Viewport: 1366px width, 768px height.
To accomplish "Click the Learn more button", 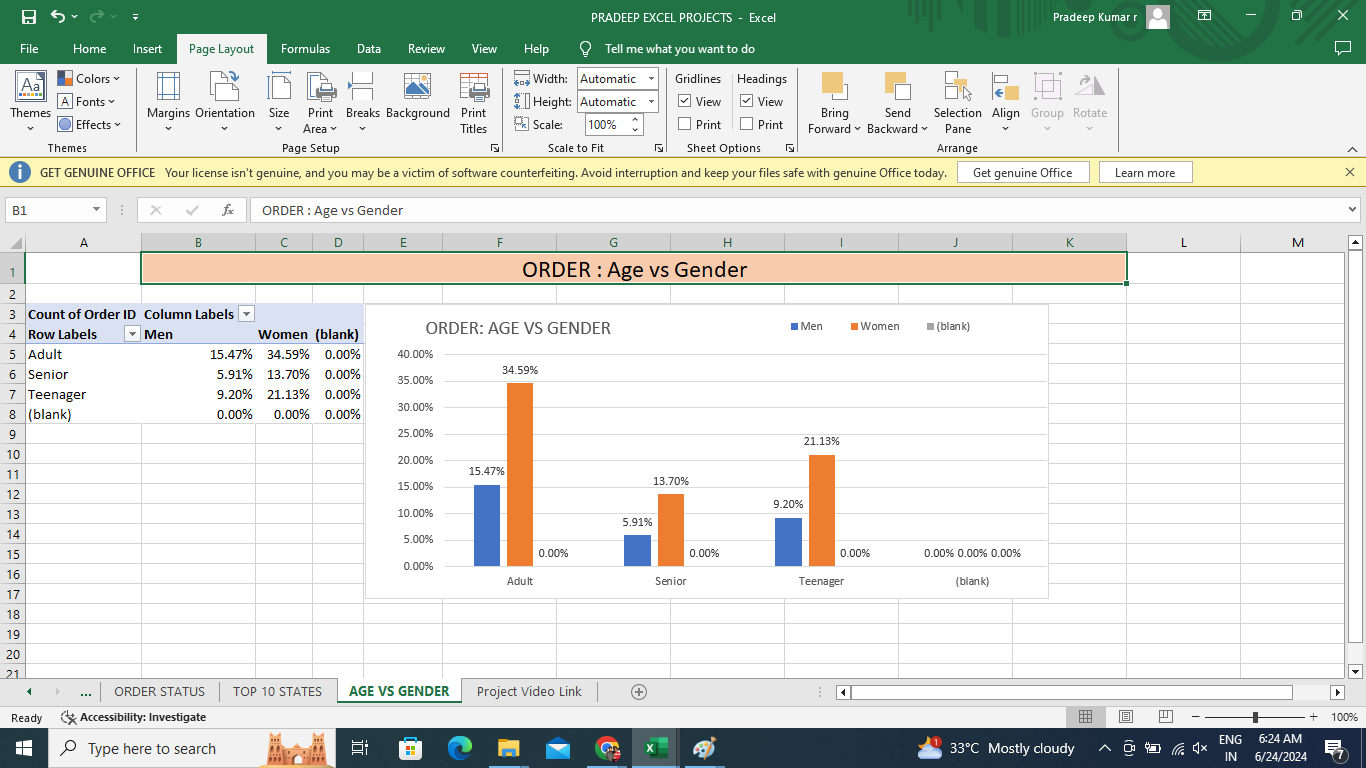I will [1144, 172].
